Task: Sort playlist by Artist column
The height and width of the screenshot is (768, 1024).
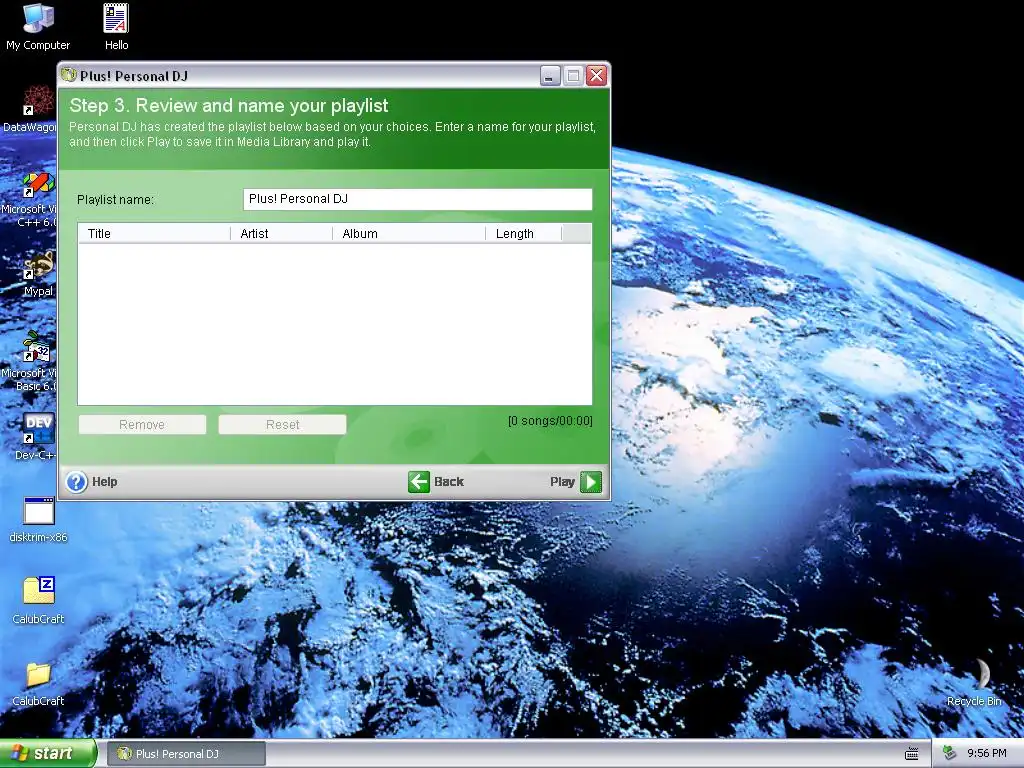Action: [281, 234]
